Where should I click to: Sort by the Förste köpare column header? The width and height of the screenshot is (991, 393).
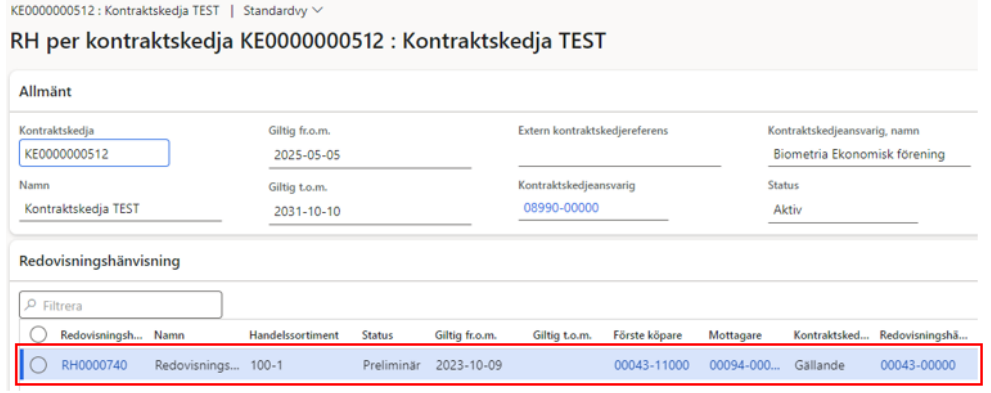tap(647, 335)
